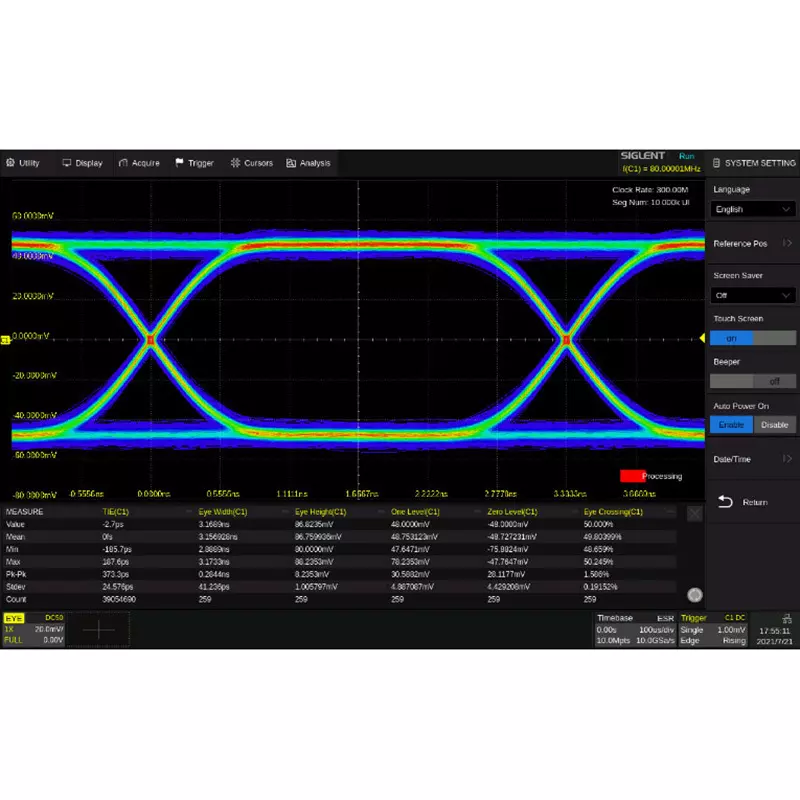The width and height of the screenshot is (800, 800).
Task: Open the Analysis menu
Action: [308, 163]
